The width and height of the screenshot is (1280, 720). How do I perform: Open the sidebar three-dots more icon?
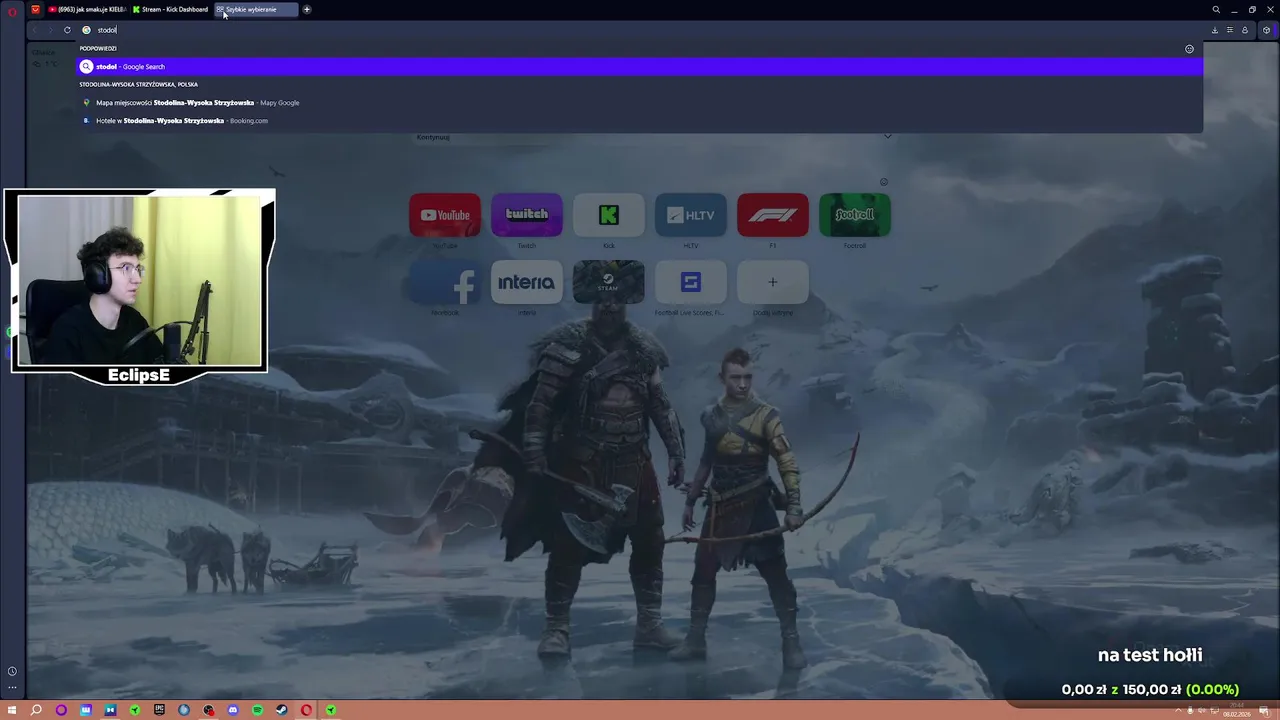coord(12,687)
